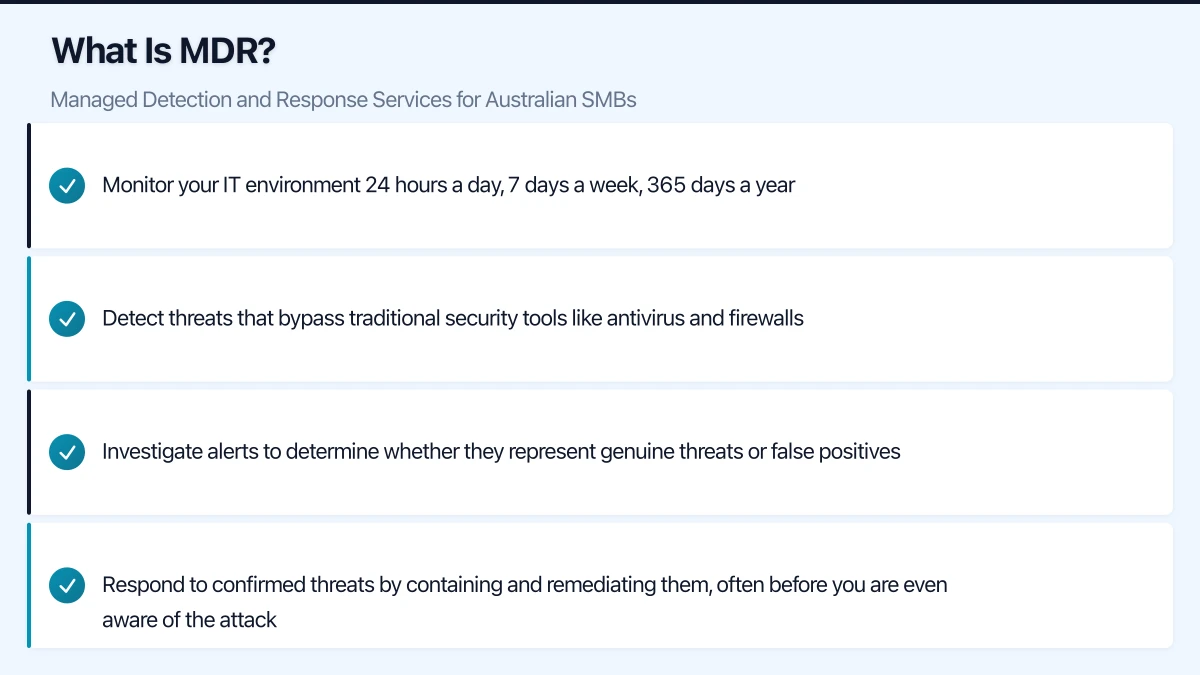Viewport: 1200px width, 675px height.
Task: Click the words aware of the attack
Action: tap(189, 620)
